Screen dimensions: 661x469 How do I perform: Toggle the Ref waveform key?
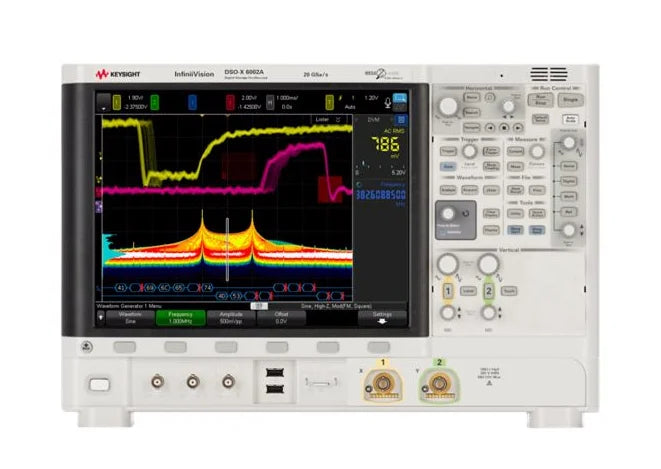click(x=569, y=212)
